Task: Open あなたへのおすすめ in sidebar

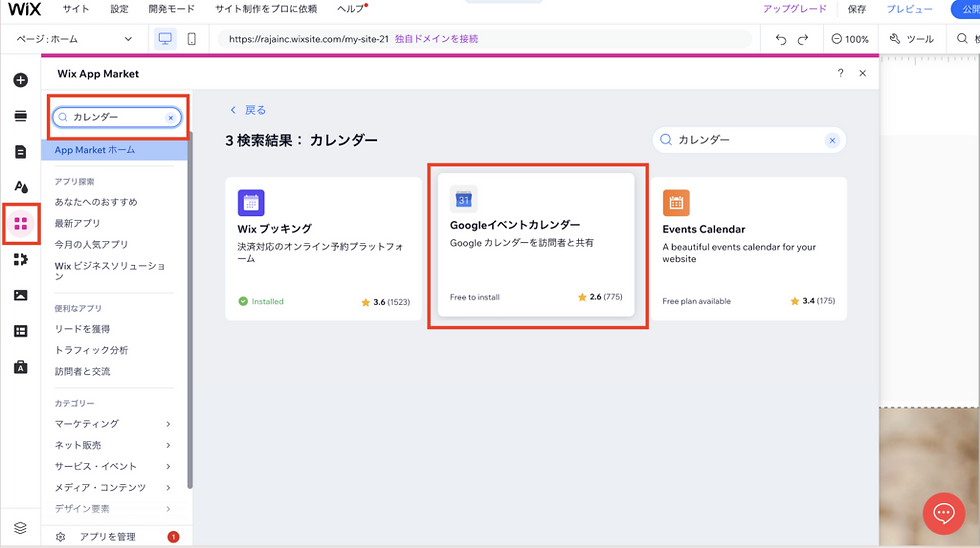Action: click(x=96, y=202)
